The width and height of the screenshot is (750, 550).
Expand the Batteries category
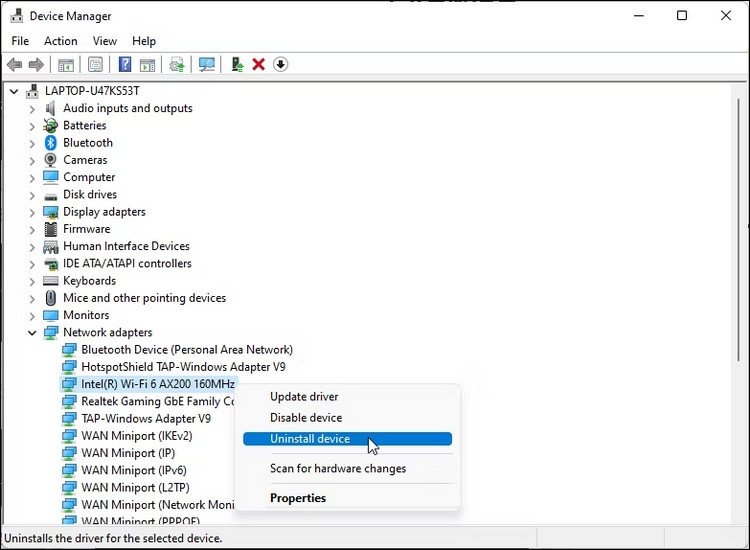(32, 126)
